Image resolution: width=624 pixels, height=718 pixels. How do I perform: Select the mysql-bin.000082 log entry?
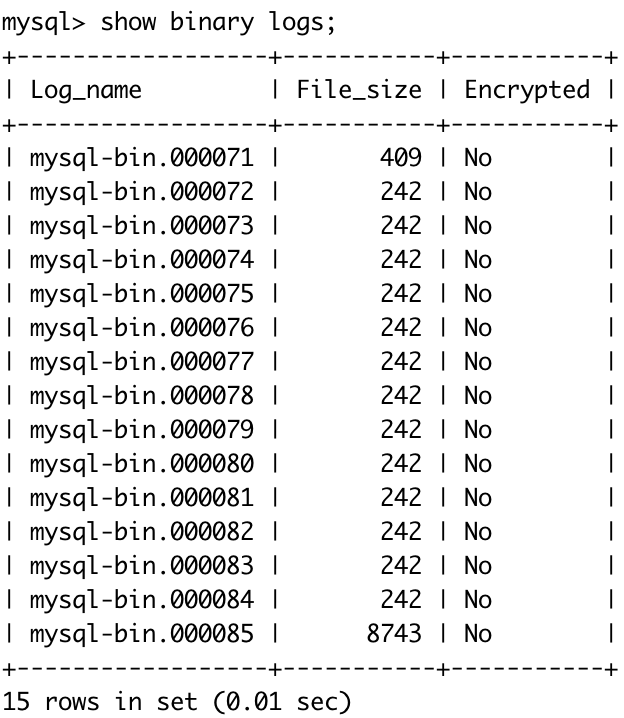pos(141,532)
